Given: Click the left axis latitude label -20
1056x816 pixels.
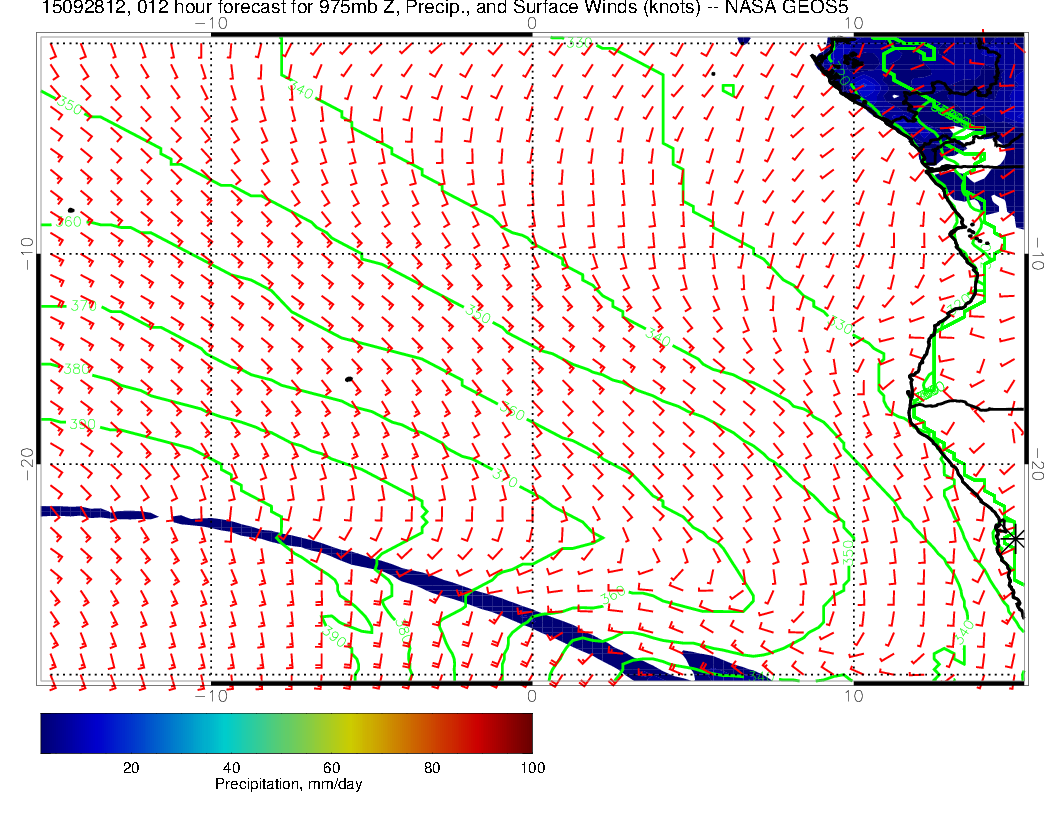Looking at the screenshot, I should (x=27, y=457).
